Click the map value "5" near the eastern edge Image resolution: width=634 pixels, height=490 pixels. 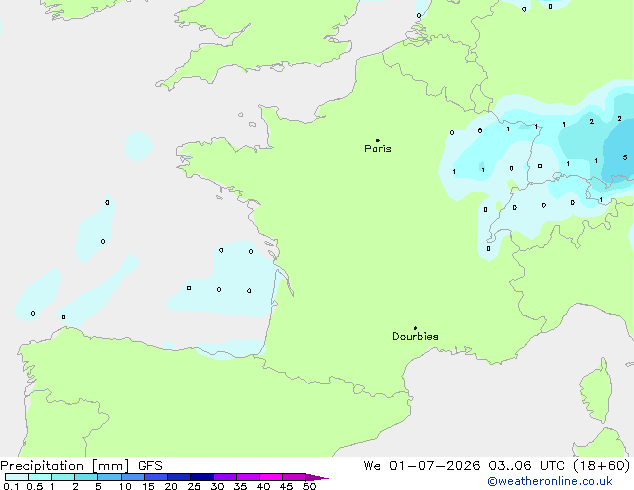[x=625, y=157]
